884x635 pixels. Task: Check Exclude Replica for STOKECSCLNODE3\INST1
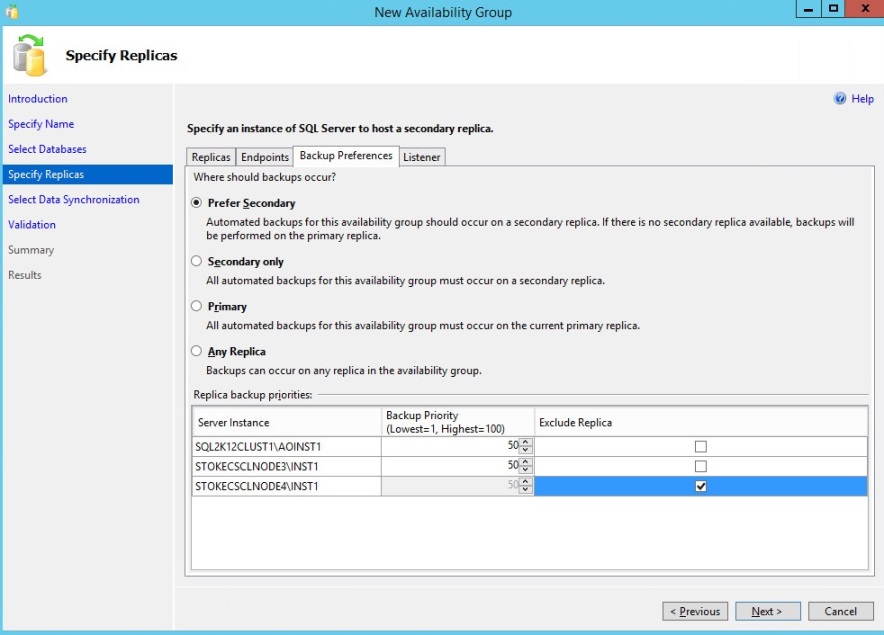pyautogui.click(x=700, y=466)
